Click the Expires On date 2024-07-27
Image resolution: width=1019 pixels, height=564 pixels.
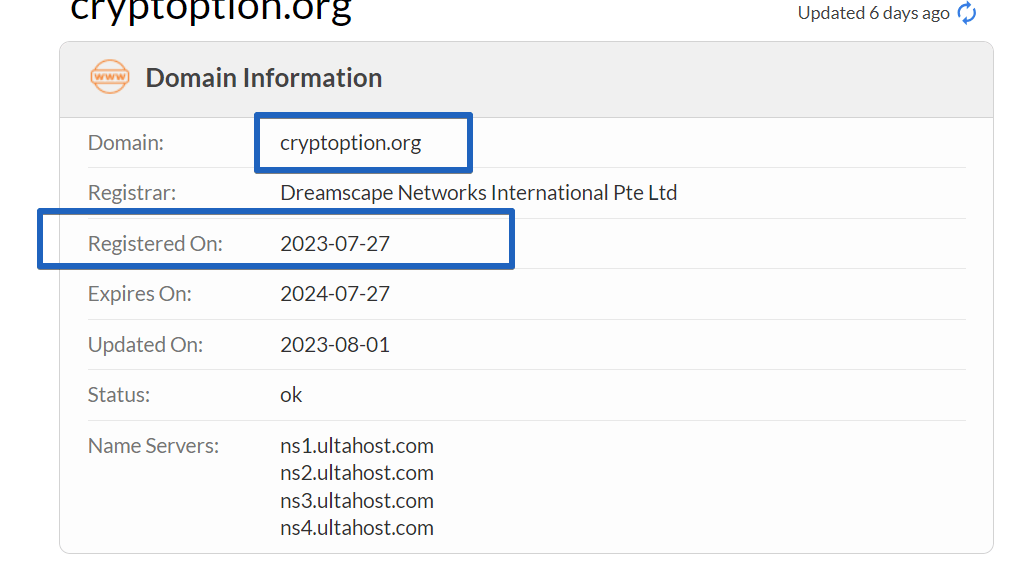(x=335, y=294)
